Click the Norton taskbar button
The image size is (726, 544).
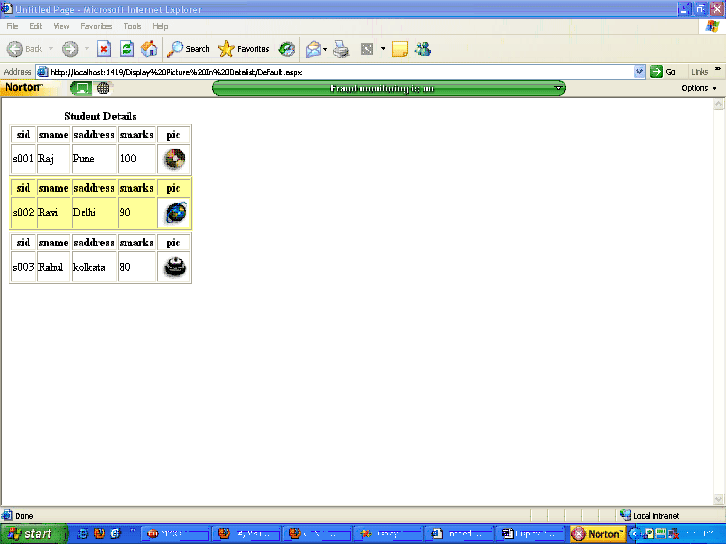(598, 534)
